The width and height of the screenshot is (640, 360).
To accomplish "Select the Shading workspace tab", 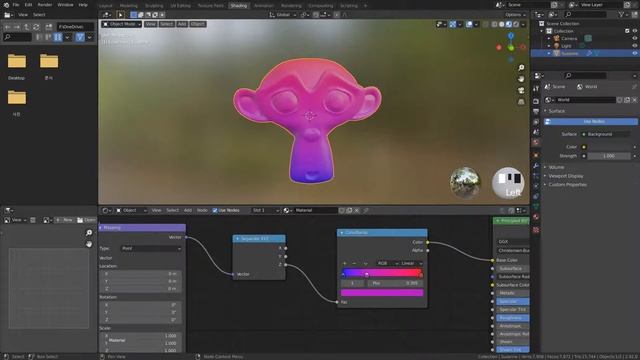I will pos(238,6).
